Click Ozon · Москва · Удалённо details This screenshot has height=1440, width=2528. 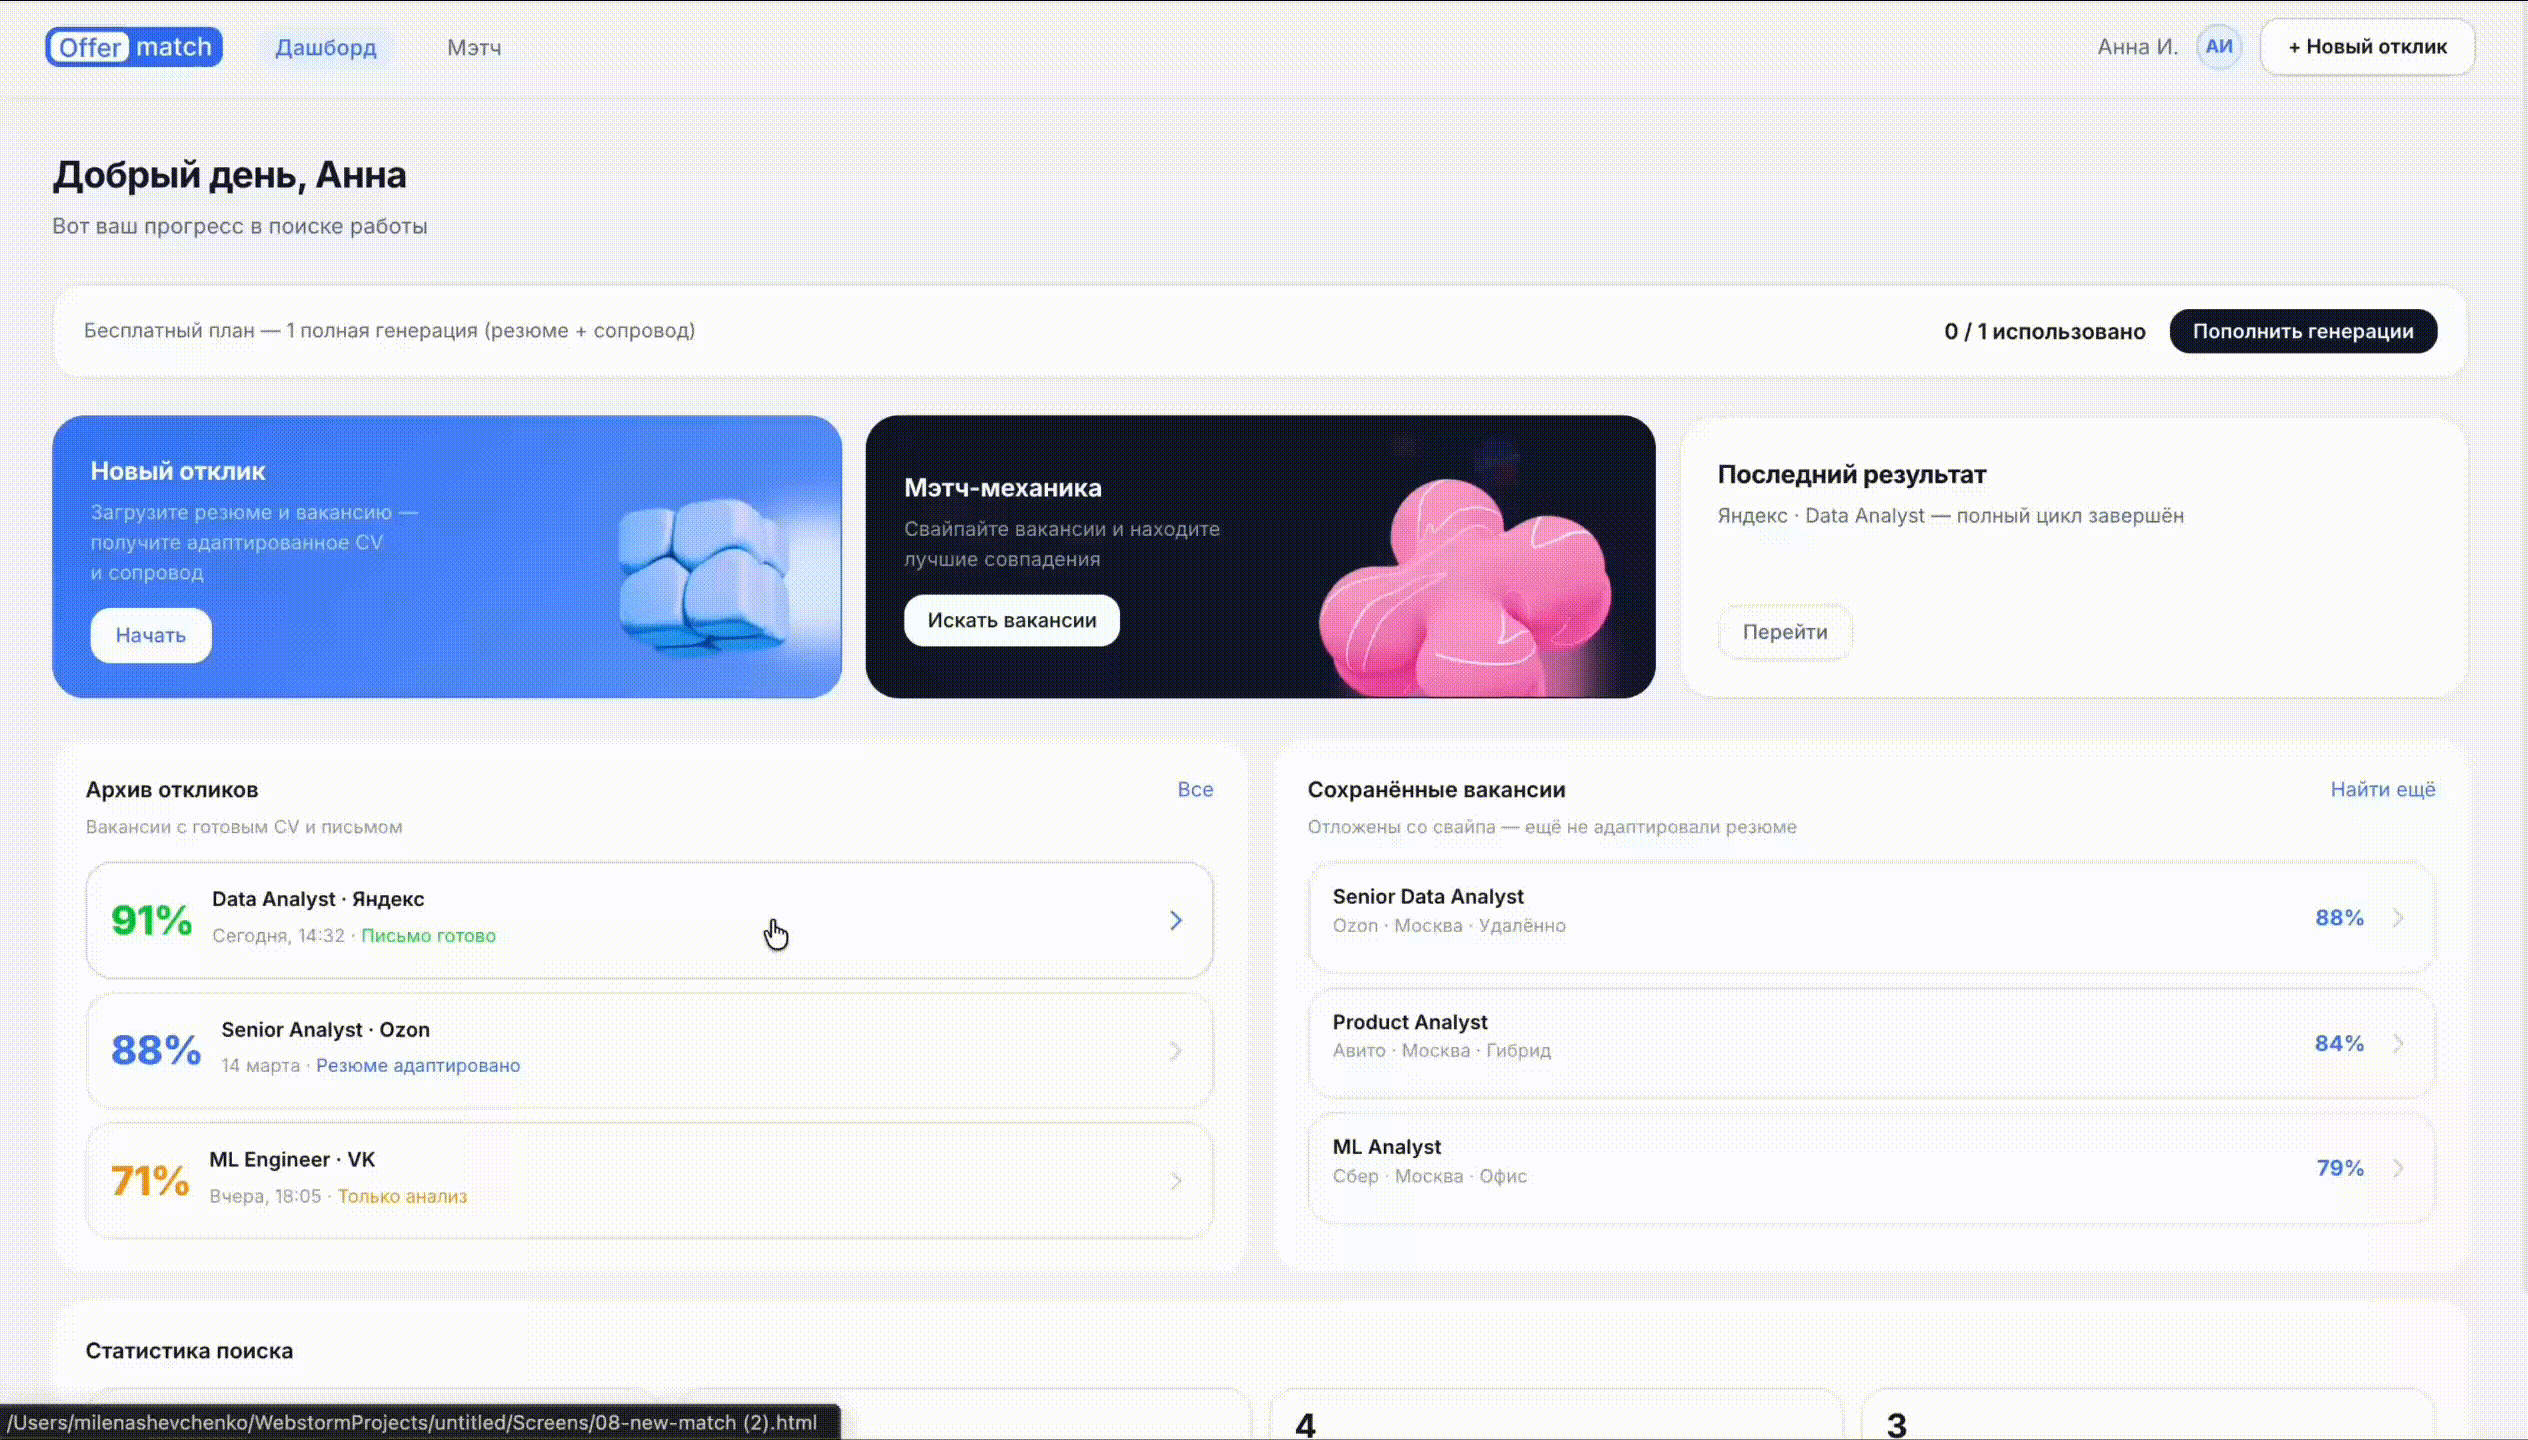(1449, 926)
